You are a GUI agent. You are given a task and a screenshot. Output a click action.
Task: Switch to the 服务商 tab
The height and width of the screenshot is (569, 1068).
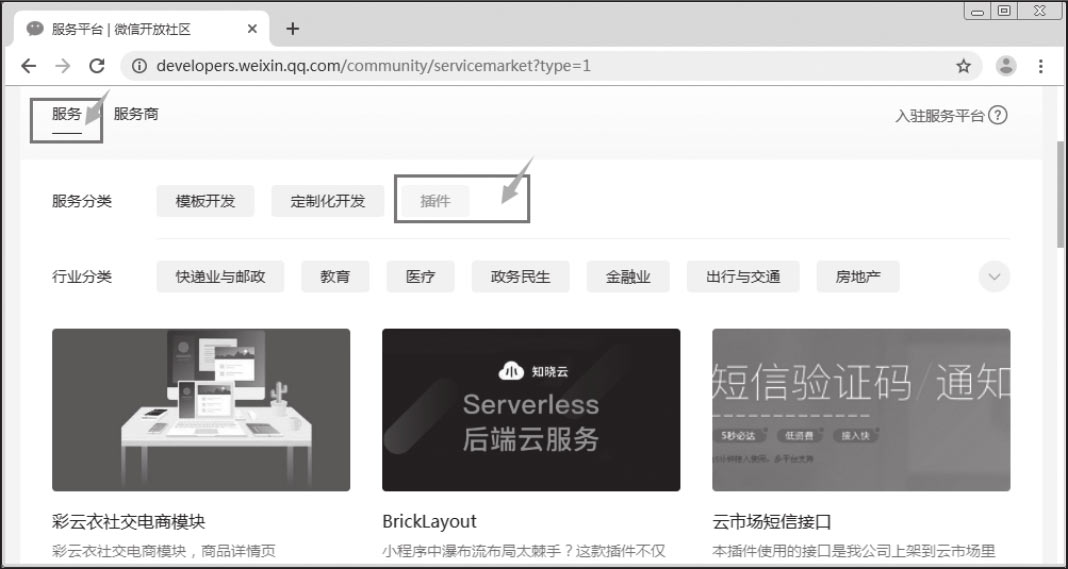click(136, 114)
